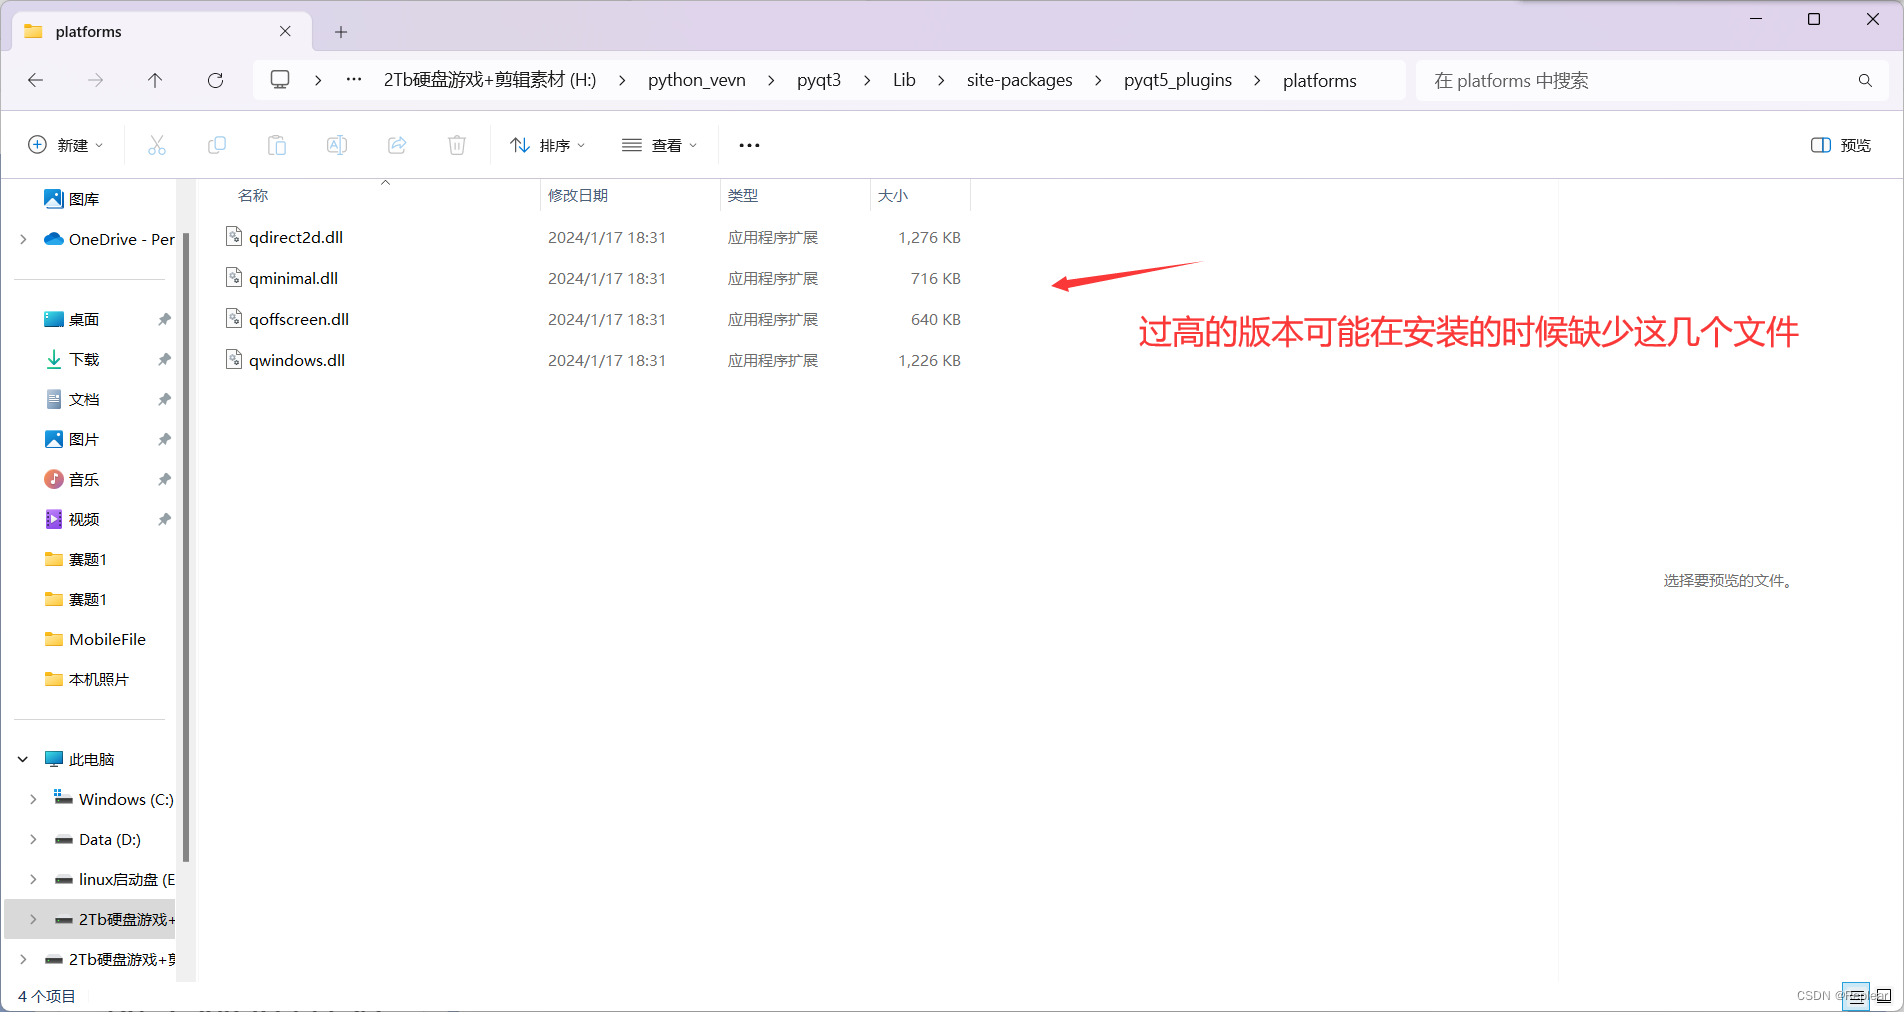Sort by 类型 column header
This screenshot has height=1012, width=1904.
click(743, 195)
